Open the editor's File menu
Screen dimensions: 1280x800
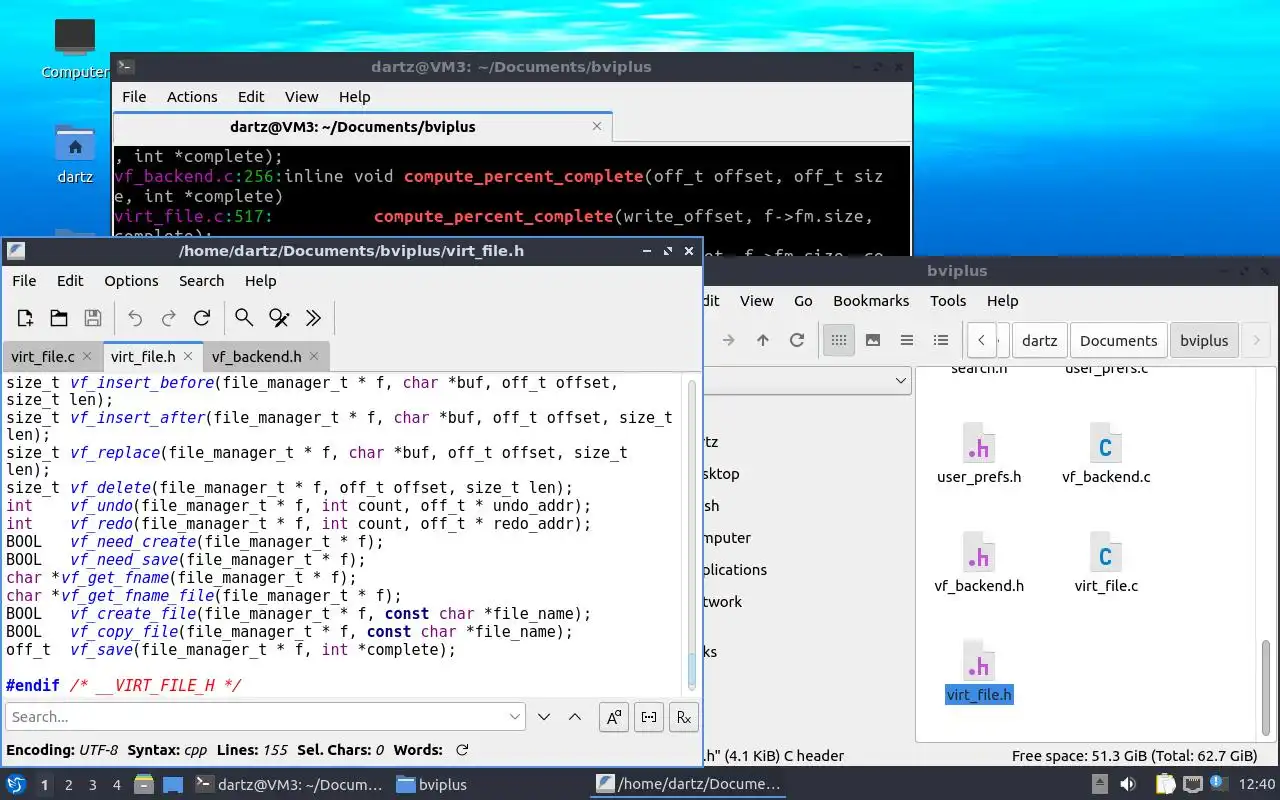(24, 281)
